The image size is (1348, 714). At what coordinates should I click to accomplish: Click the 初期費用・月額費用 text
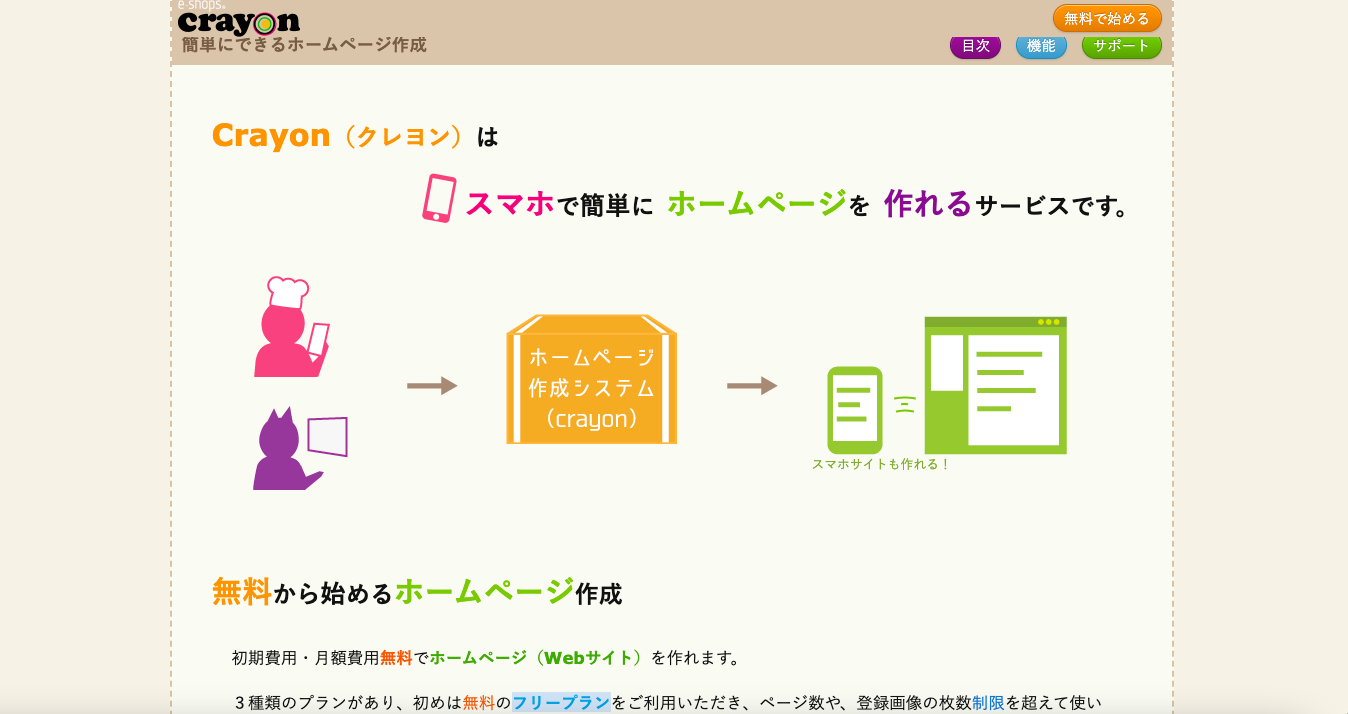point(306,658)
